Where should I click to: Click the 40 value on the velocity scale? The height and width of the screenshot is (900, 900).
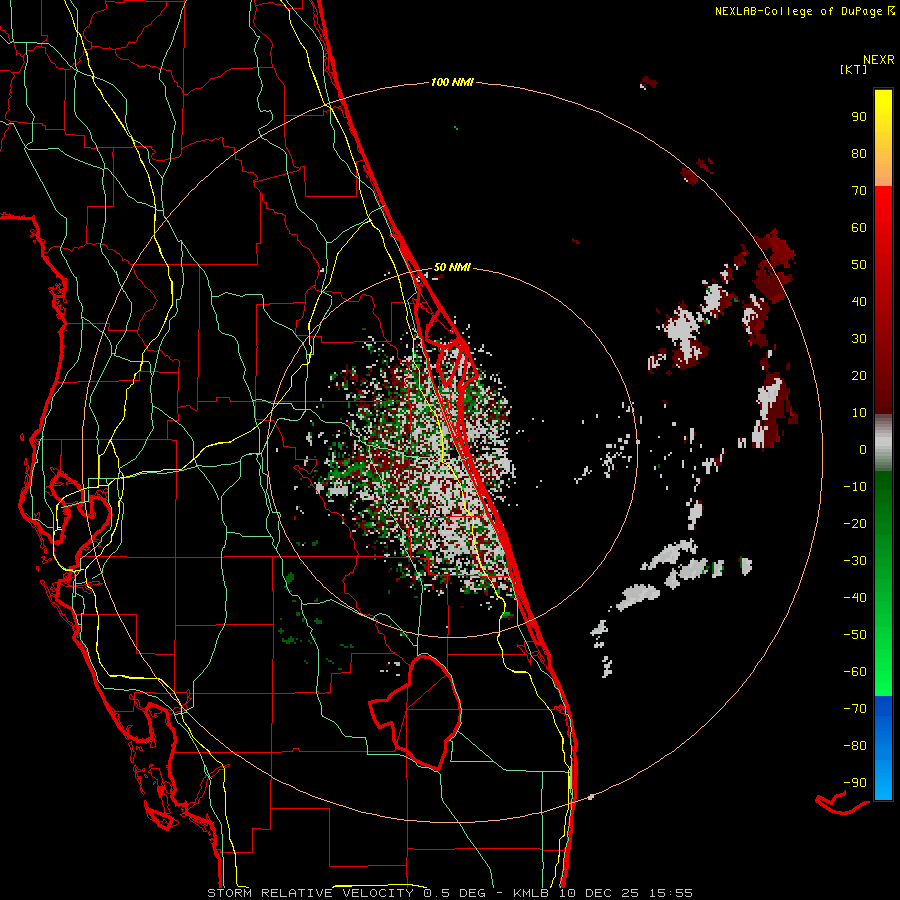click(x=859, y=301)
